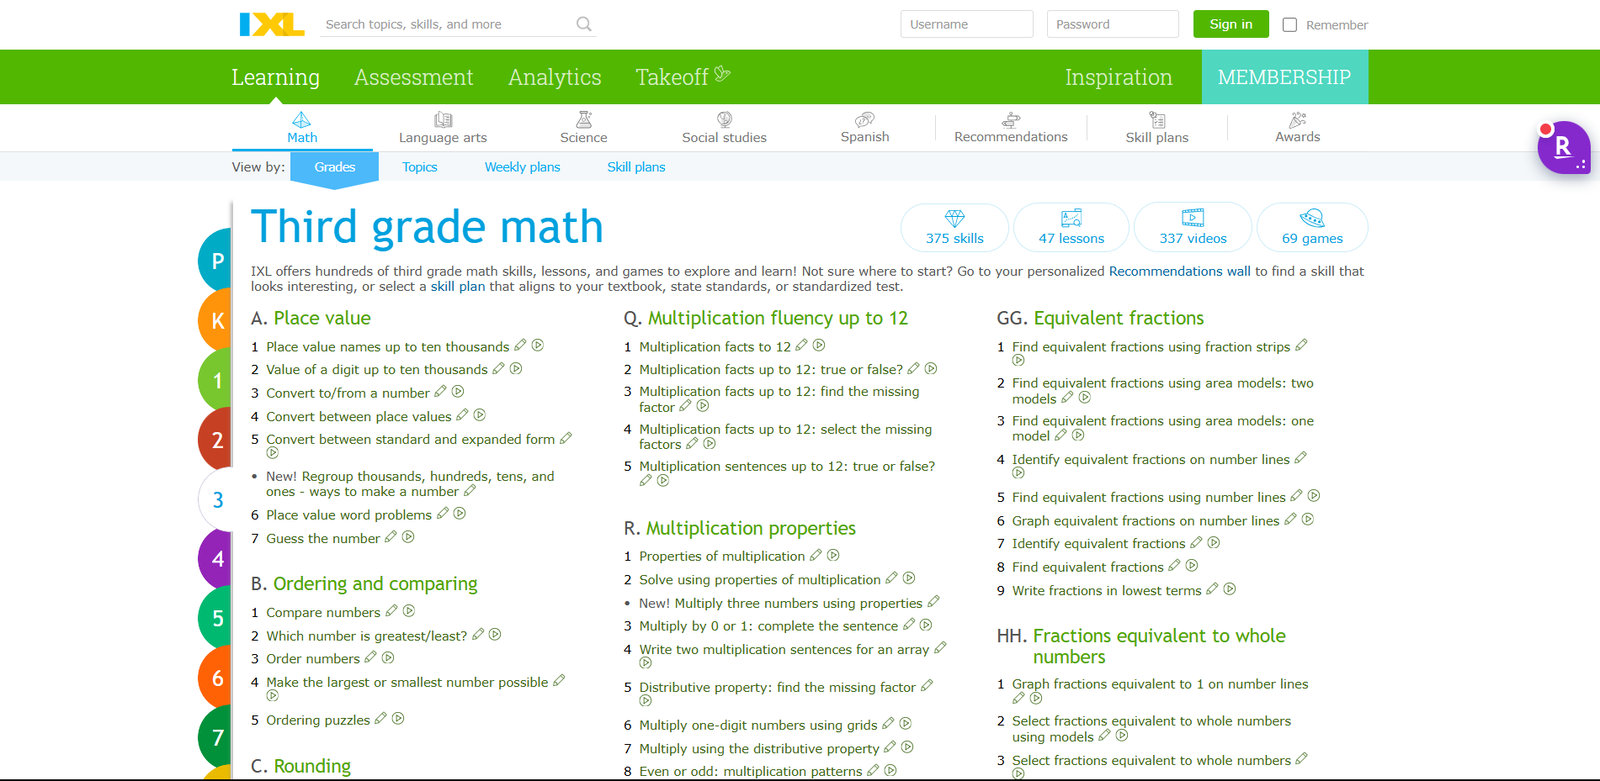Click the 375 skills diamond badge
This screenshot has height=781, width=1600.
coord(955,227)
